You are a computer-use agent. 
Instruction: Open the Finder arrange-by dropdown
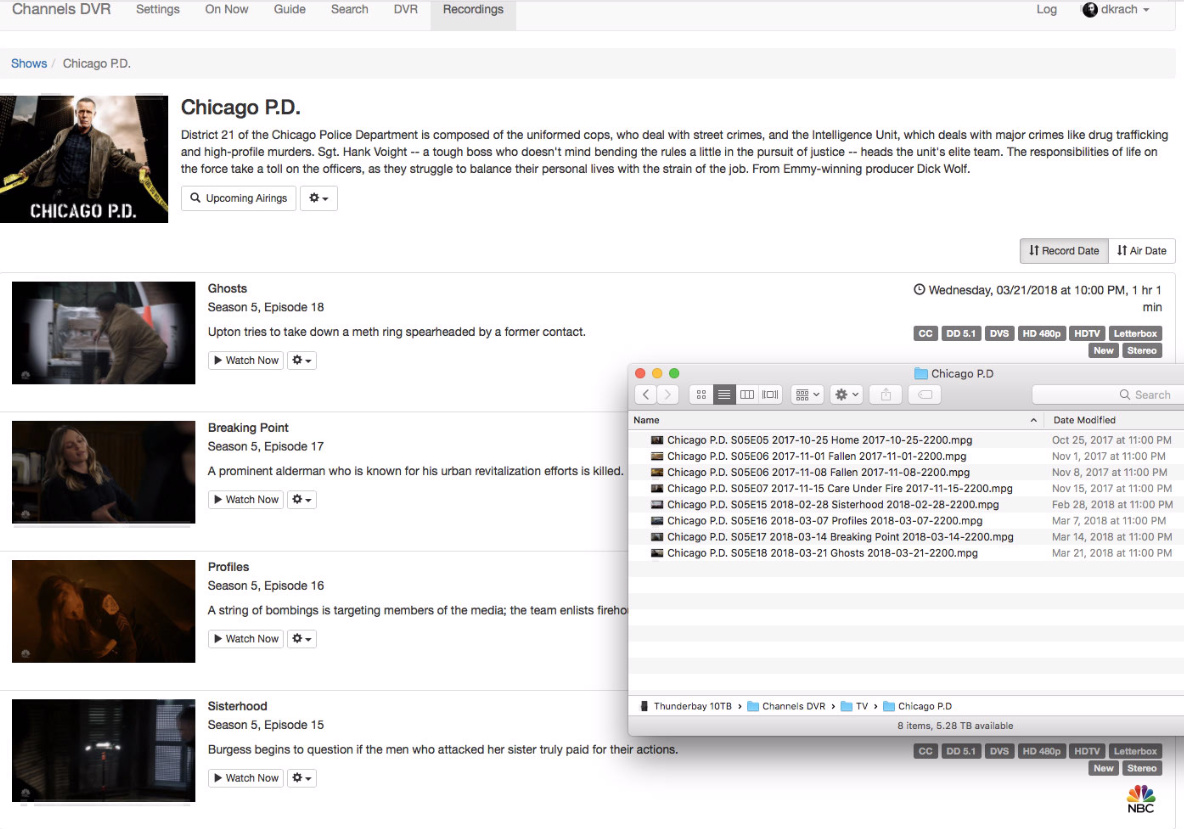[x=806, y=395]
